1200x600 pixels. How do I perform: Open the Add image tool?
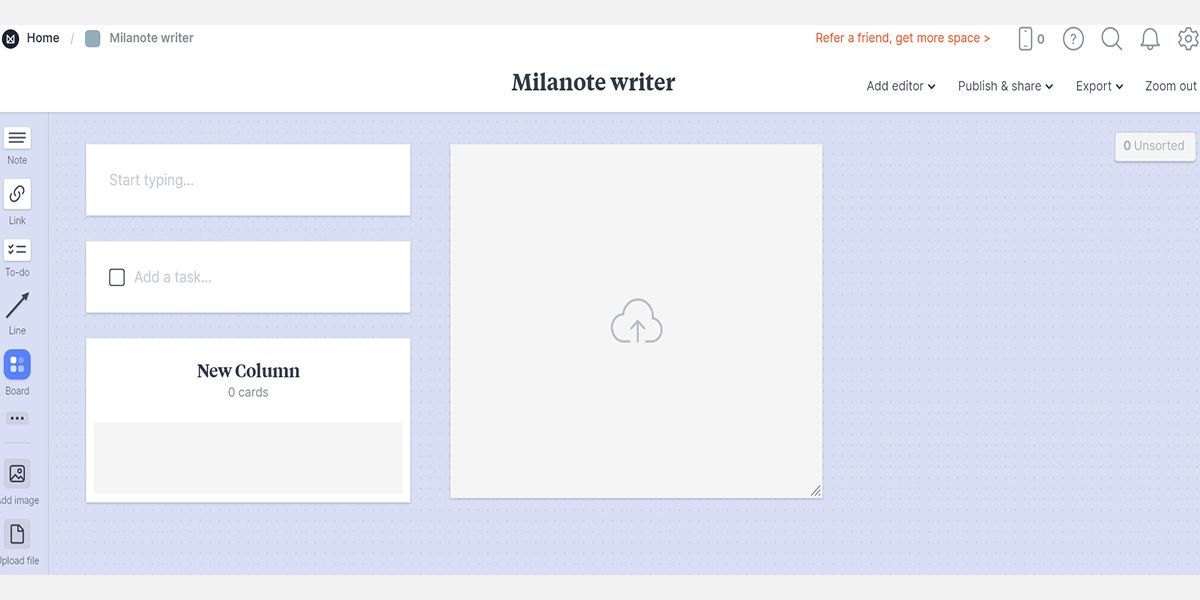click(x=17, y=474)
